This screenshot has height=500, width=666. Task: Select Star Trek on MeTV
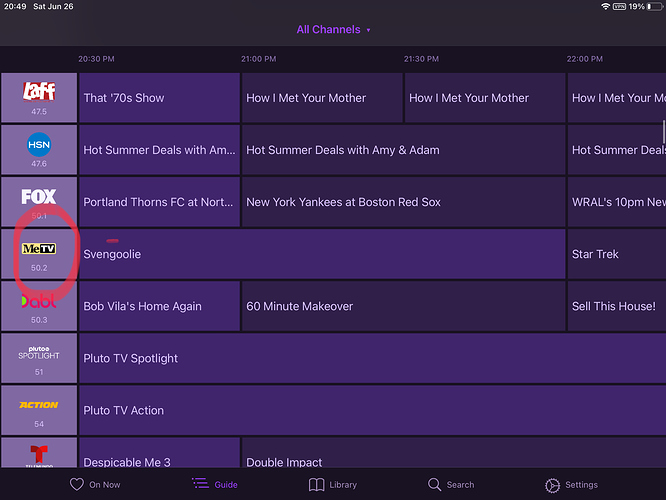615,254
